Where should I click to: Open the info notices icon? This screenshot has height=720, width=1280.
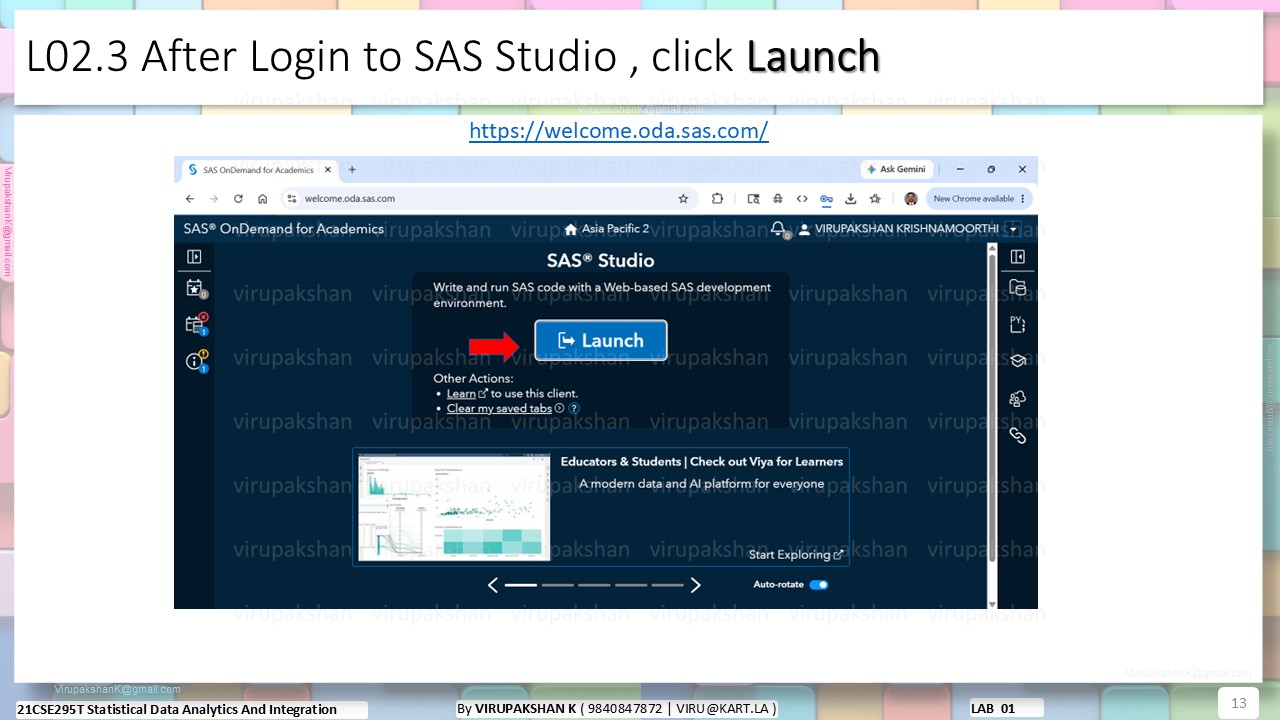(195, 361)
